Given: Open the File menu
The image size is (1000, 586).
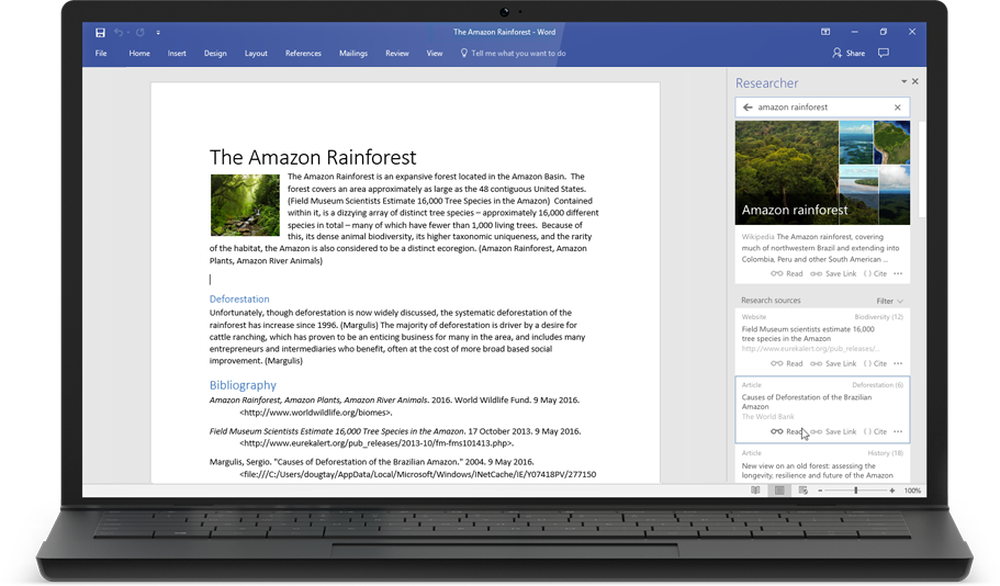Looking at the screenshot, I should click(100, 53).
